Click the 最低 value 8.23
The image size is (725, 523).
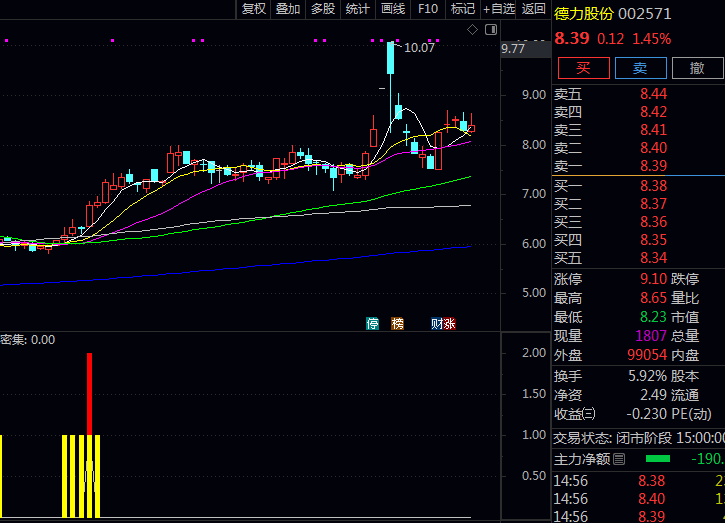point(653,317)
